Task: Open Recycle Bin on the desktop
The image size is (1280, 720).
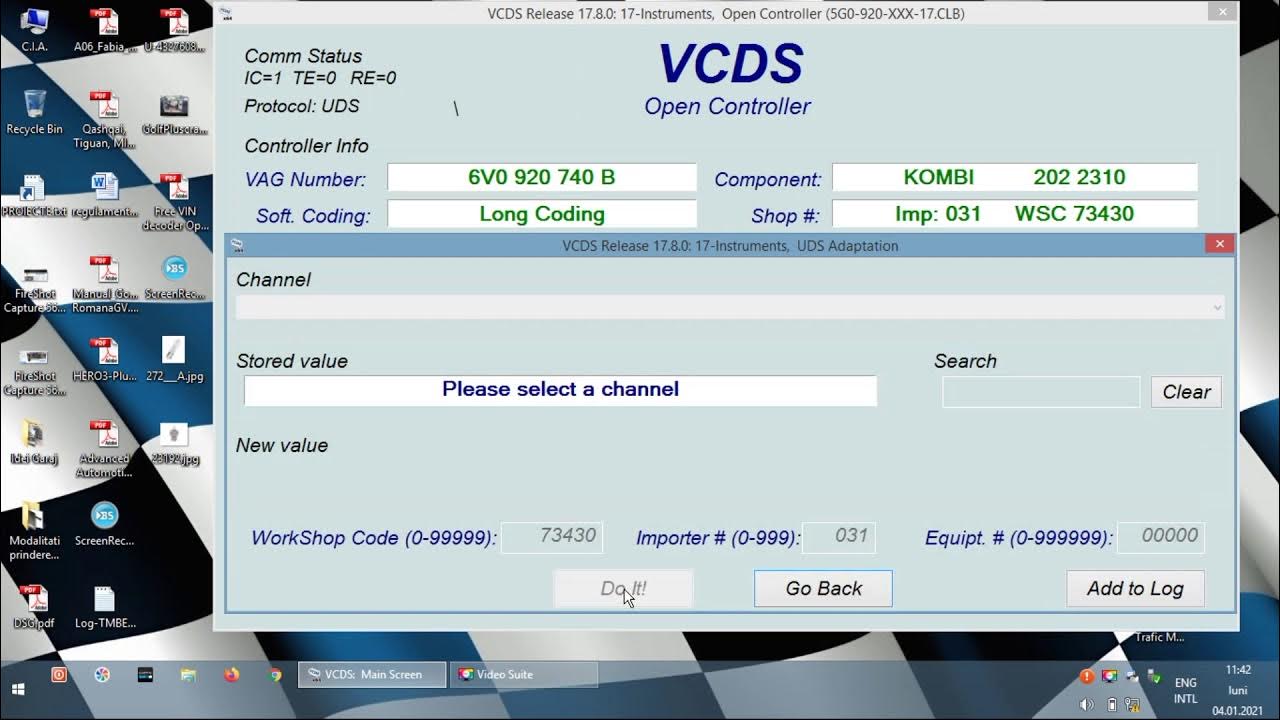Action: (34, 112)
